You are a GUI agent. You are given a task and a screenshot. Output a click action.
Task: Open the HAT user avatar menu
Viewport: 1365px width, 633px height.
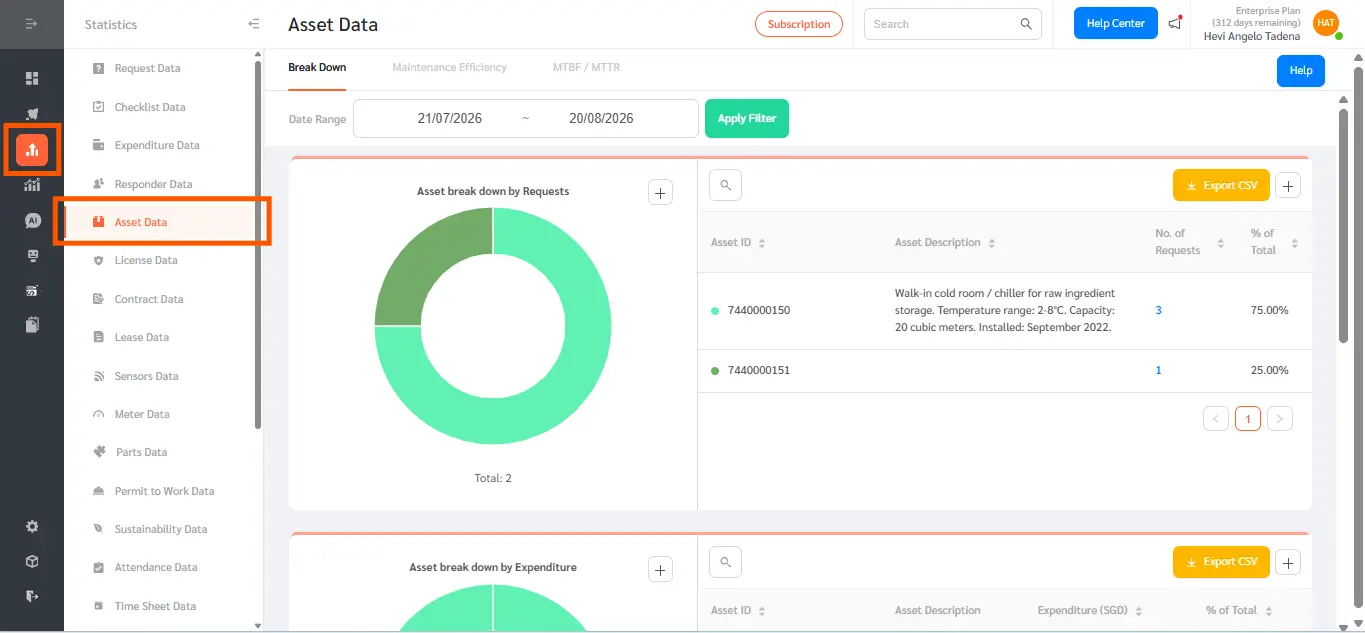(x=1326, y=23)
